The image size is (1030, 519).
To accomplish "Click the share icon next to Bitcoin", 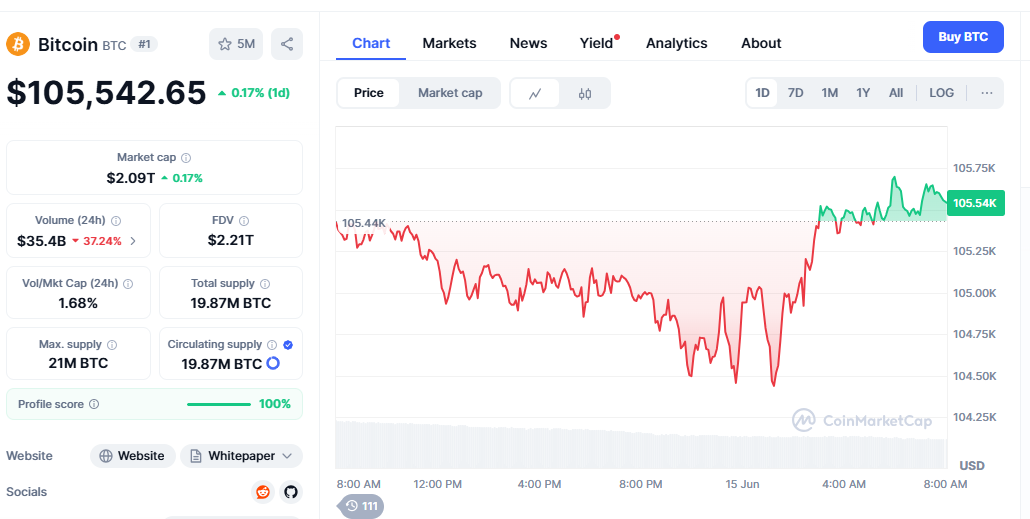I will pyautogui.click(x=287, y=44).
